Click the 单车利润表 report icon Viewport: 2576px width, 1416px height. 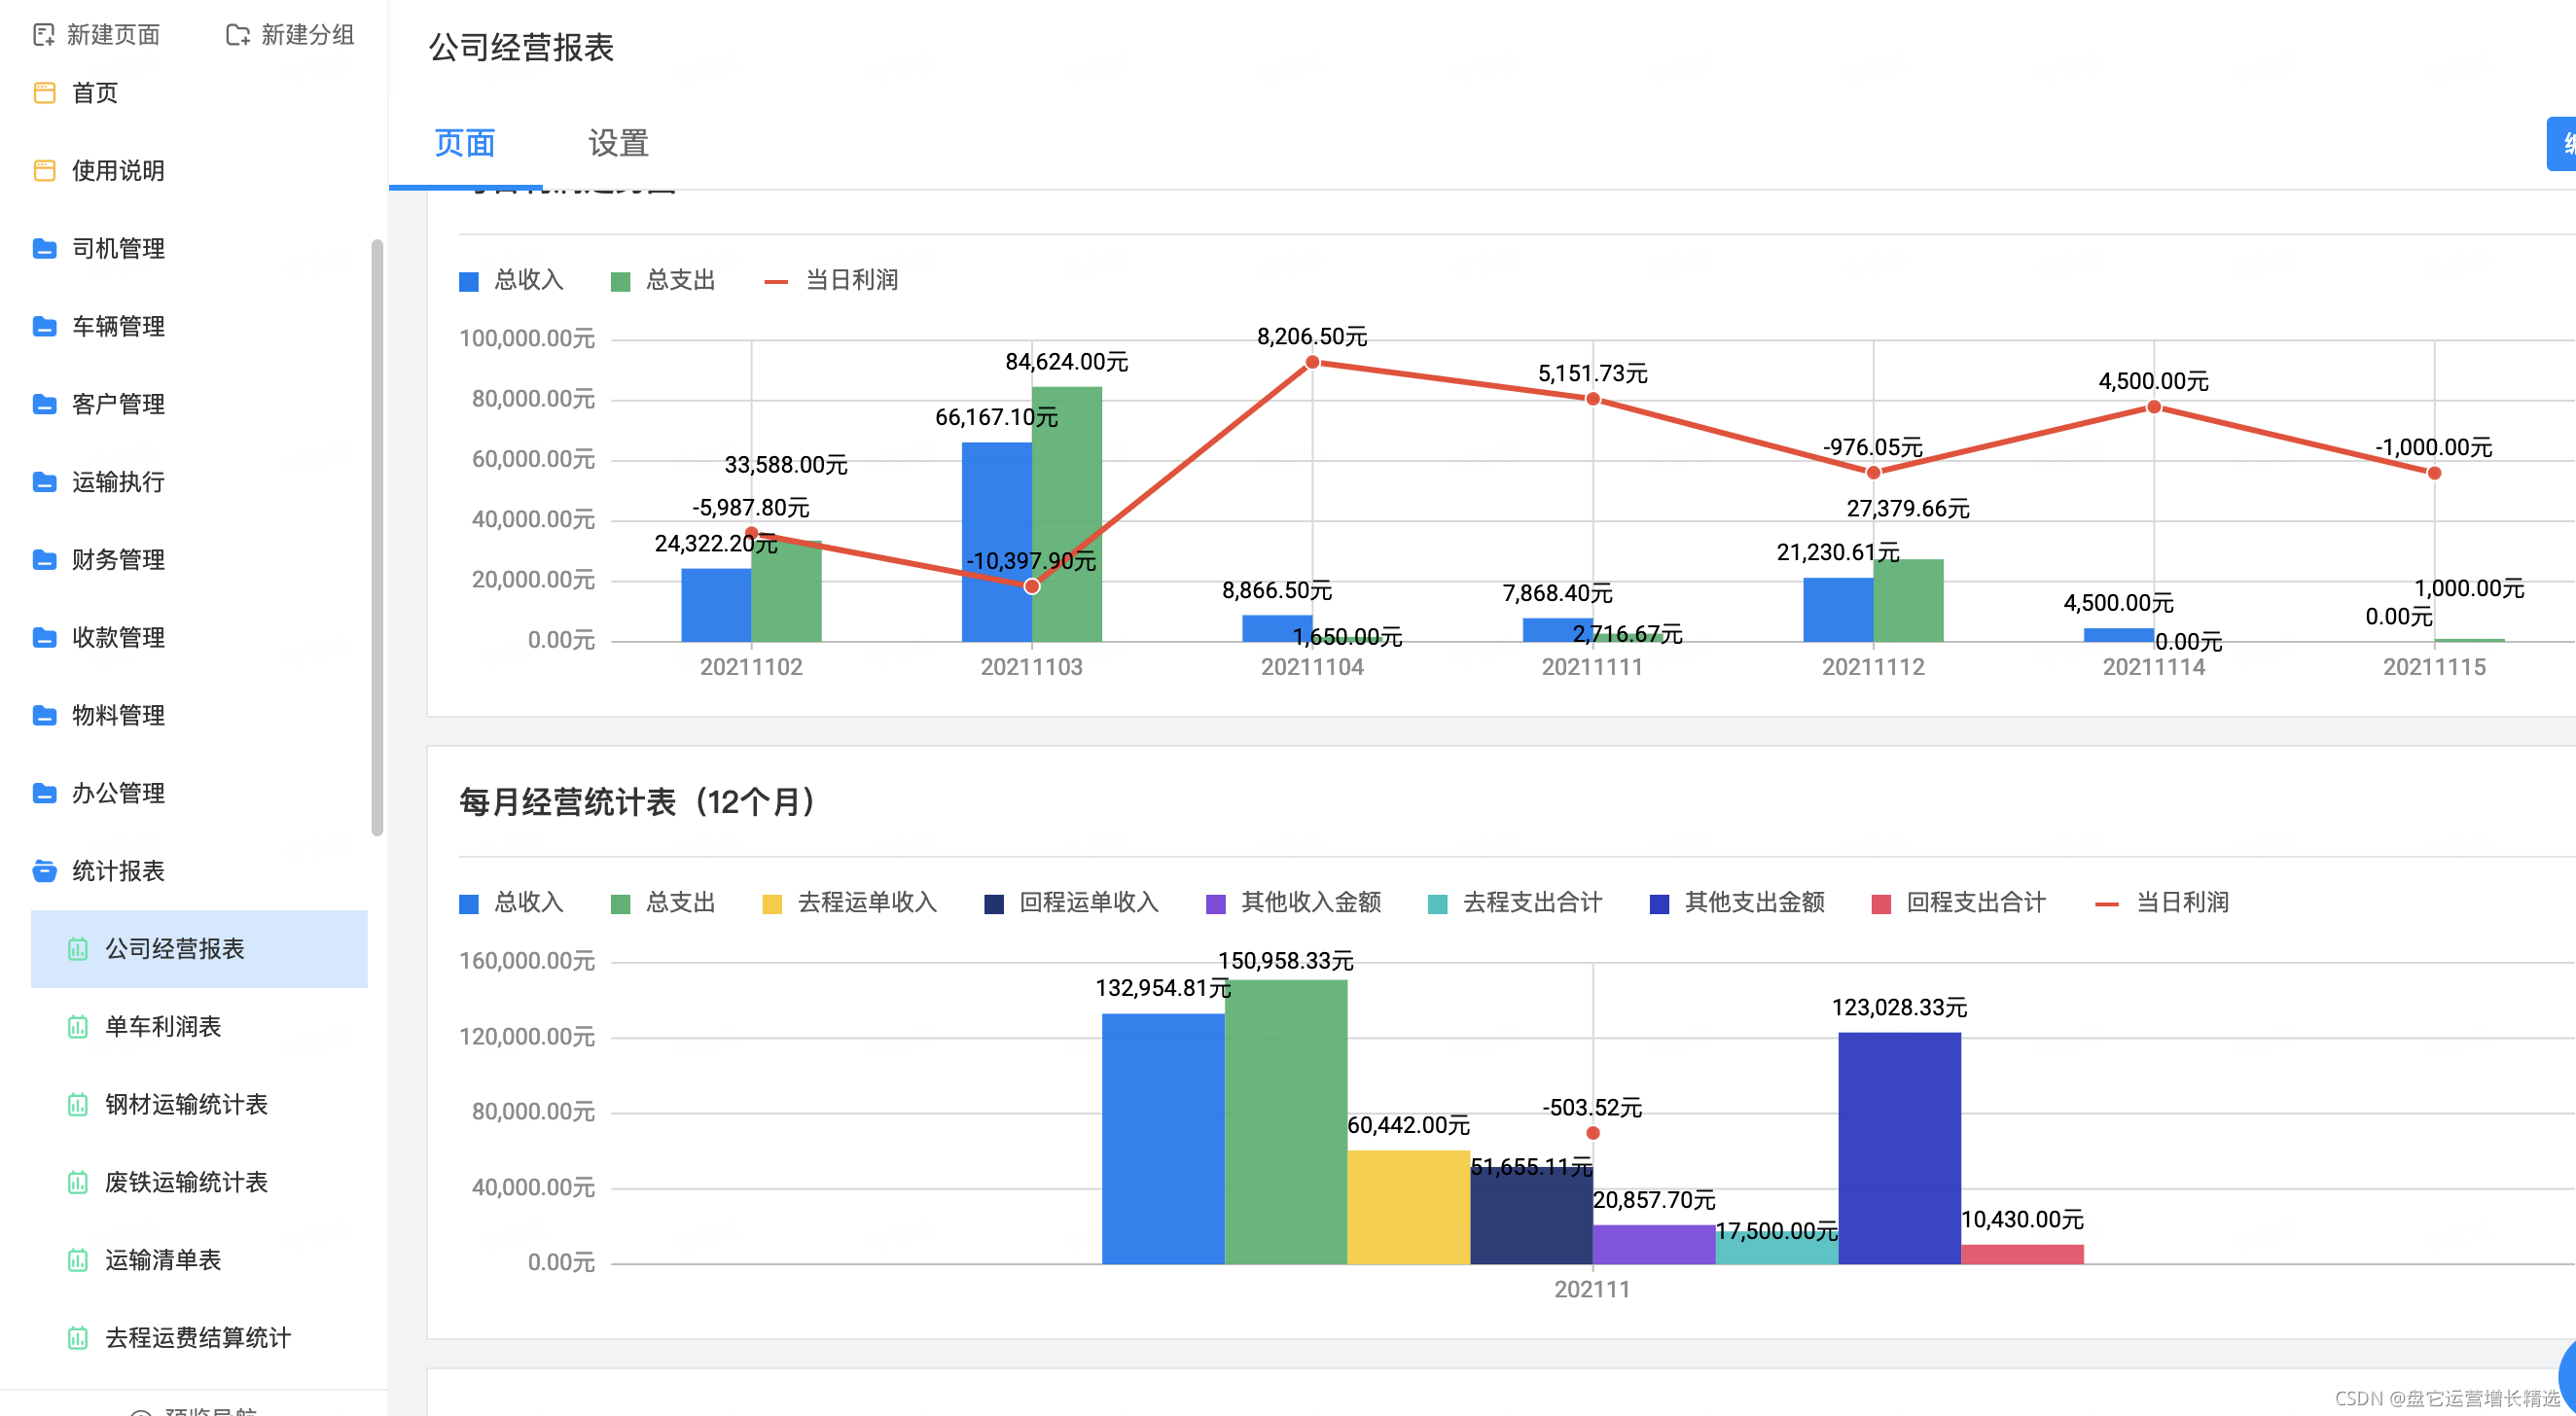[77, 1027]
